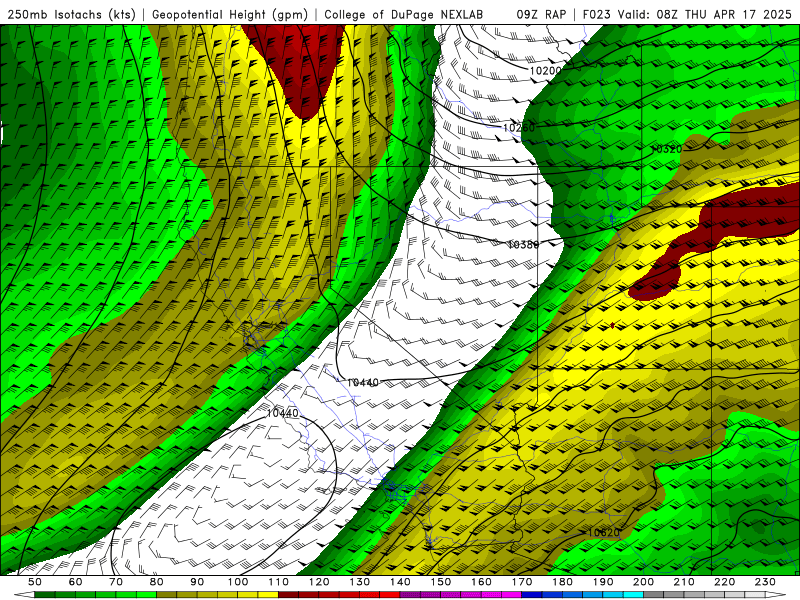Click the '120' knots scale label
800x600 pixels.
319,582
